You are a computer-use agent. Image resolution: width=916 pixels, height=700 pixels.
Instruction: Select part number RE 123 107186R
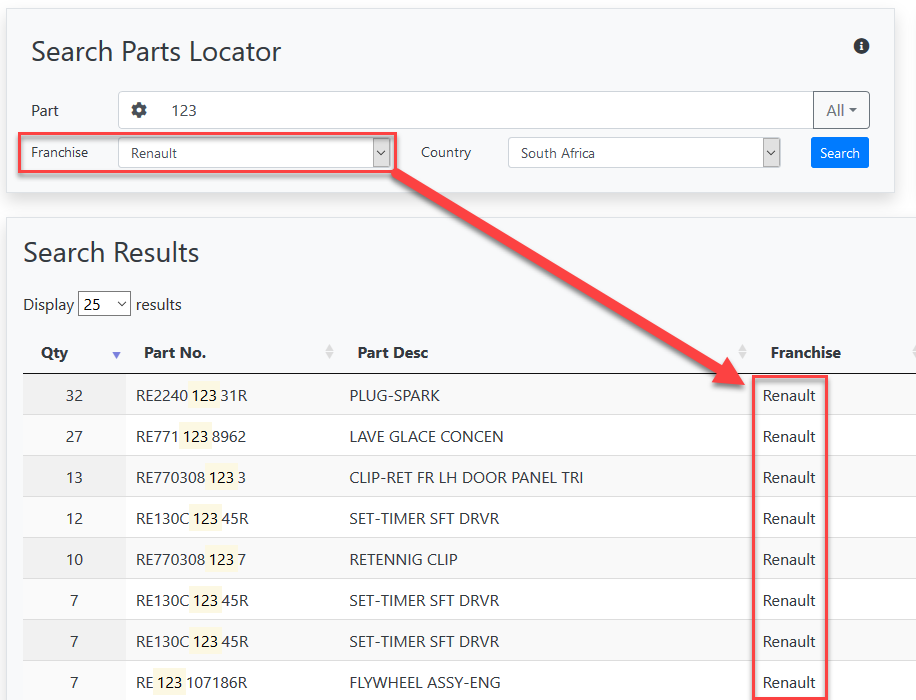pos(192,682)
